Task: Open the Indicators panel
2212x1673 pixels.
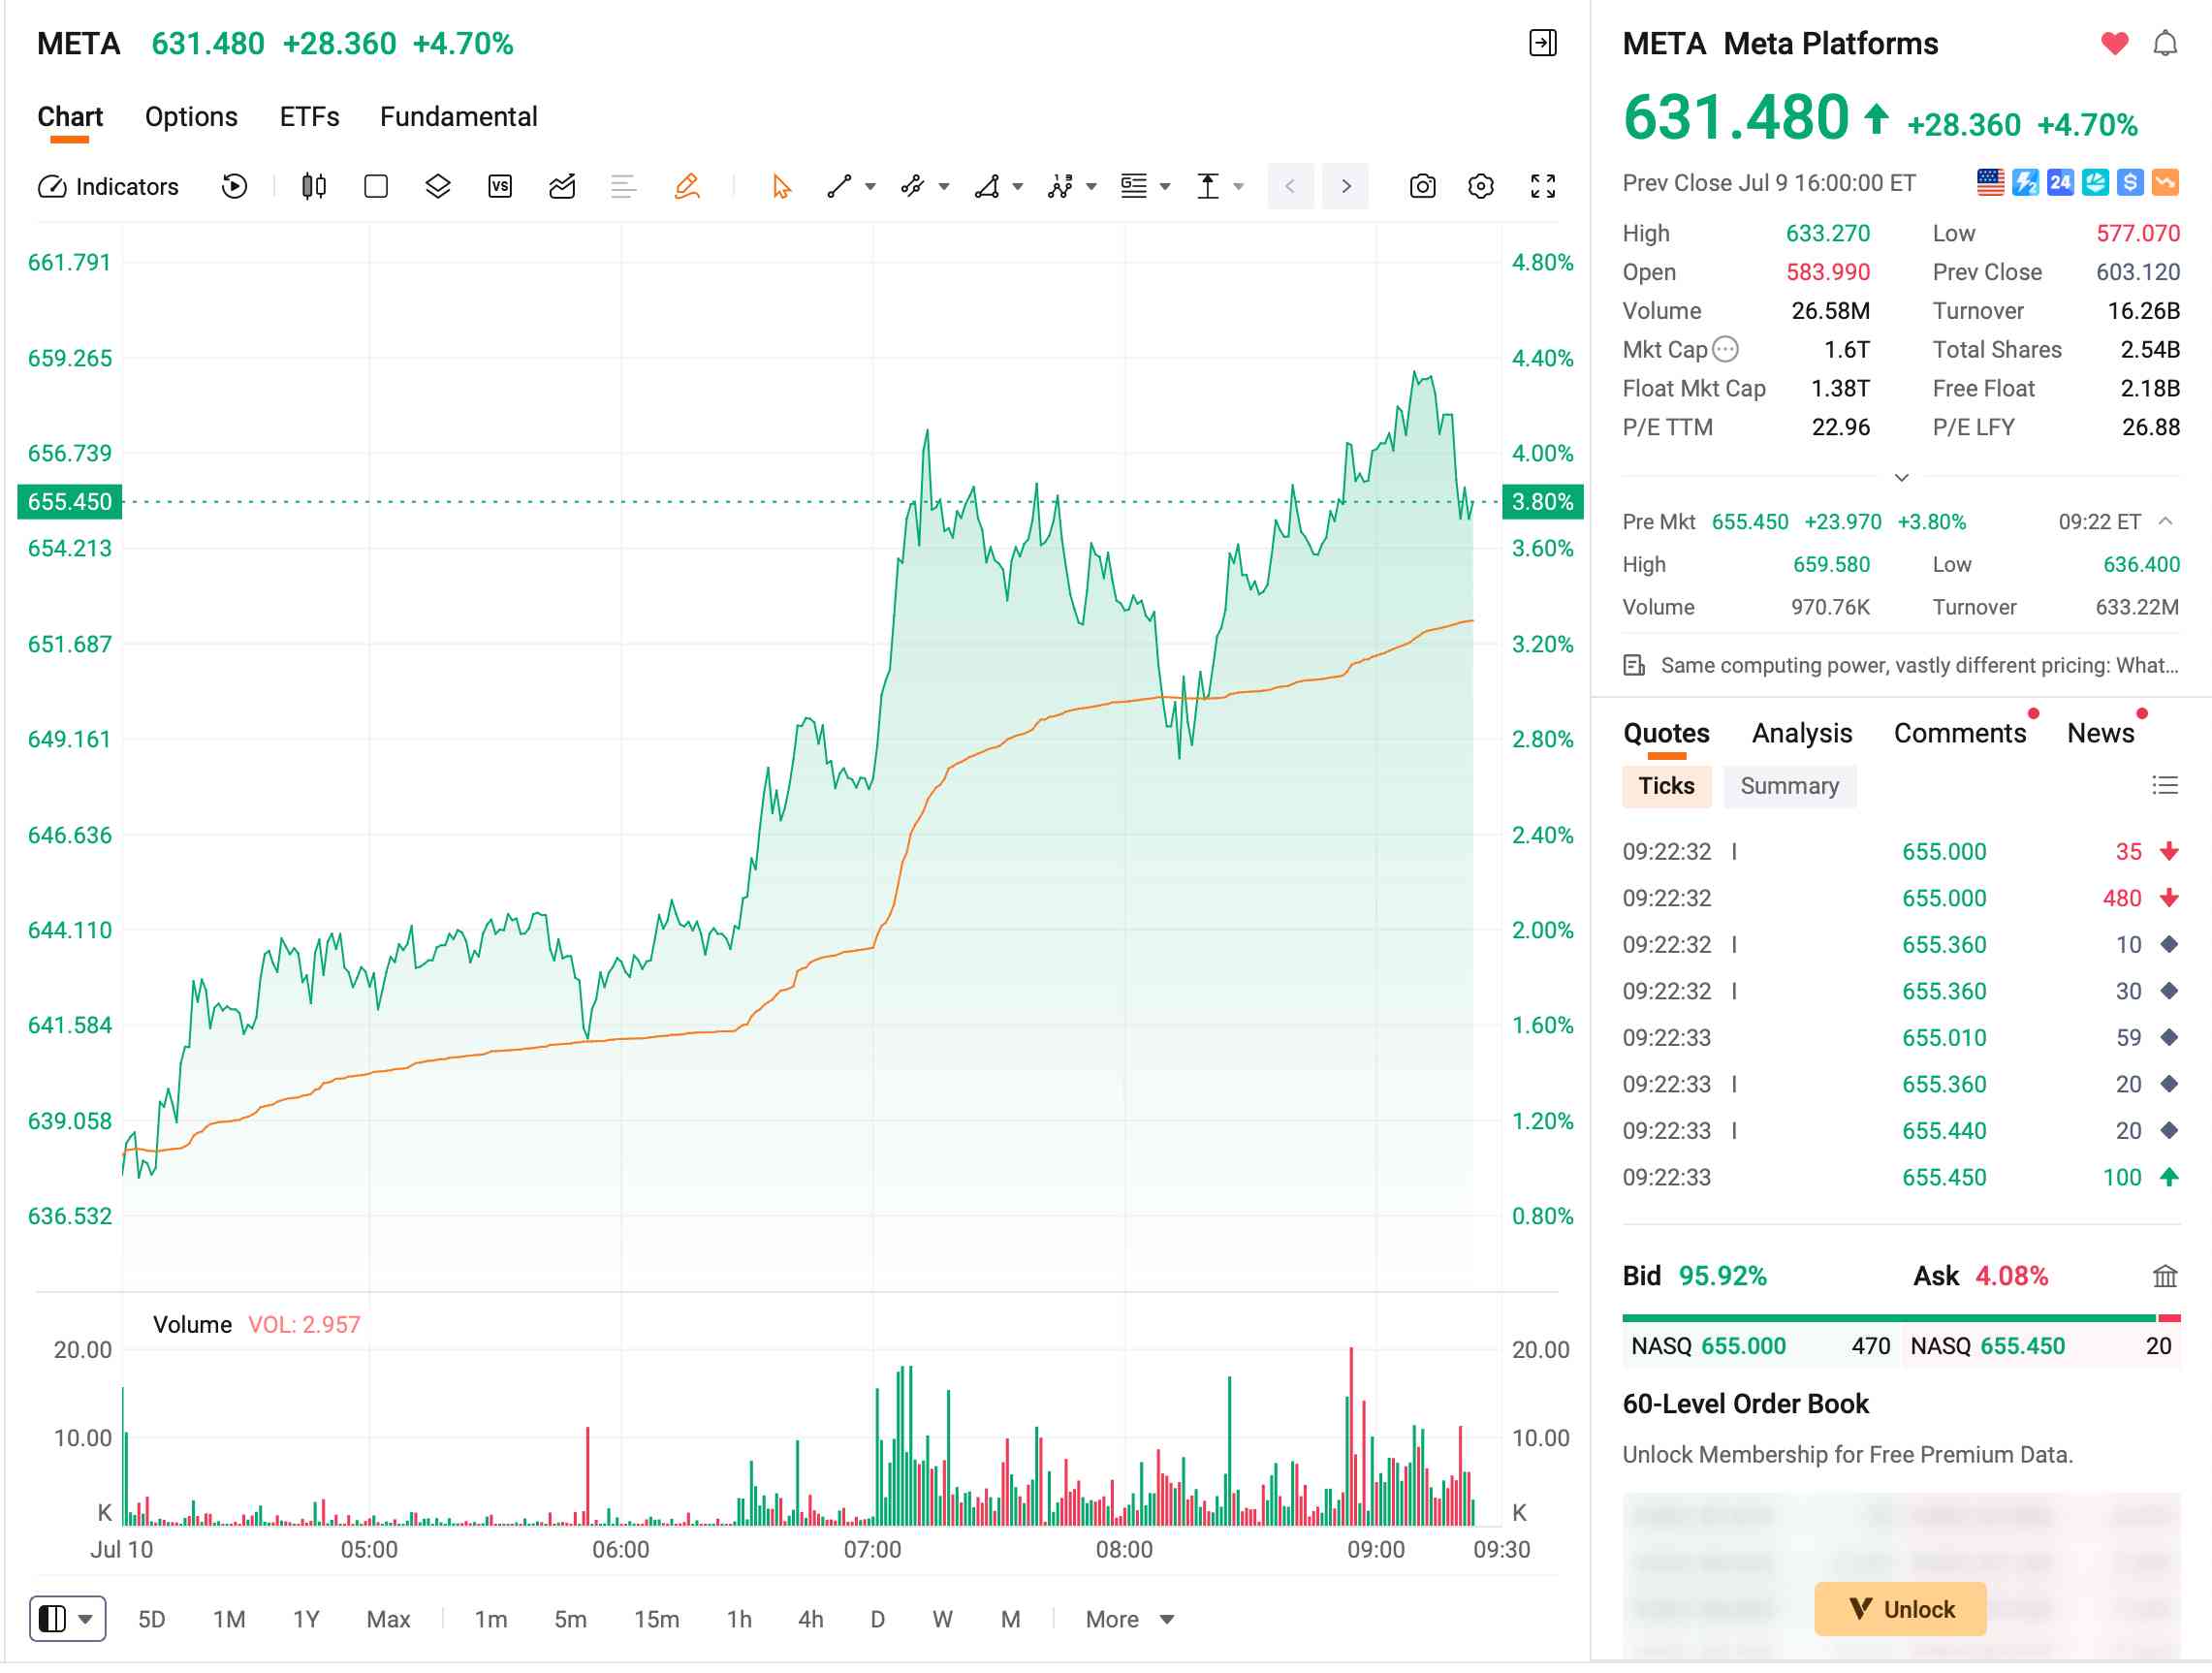Action: [x=108, y=187]
